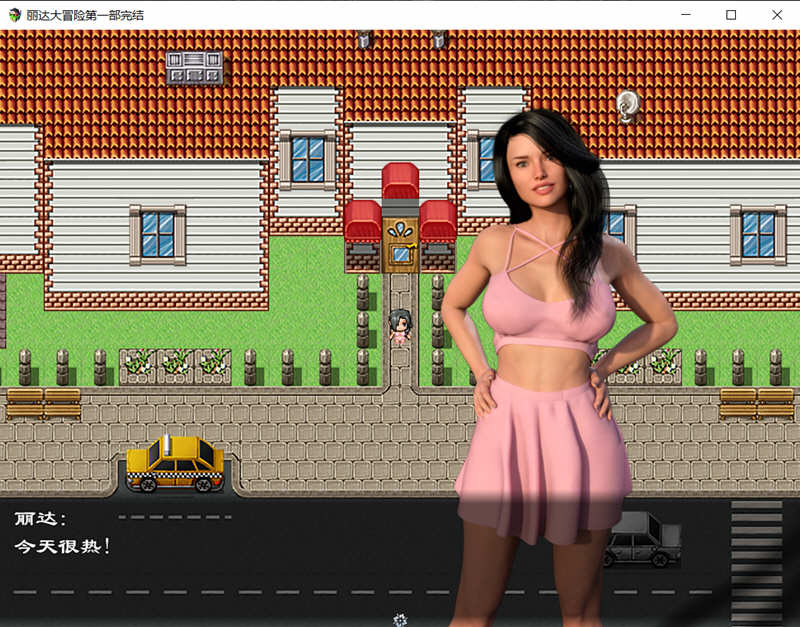Click the dialogue continue indicator at the bottom
800x627 pixels.
coord(400,620)
